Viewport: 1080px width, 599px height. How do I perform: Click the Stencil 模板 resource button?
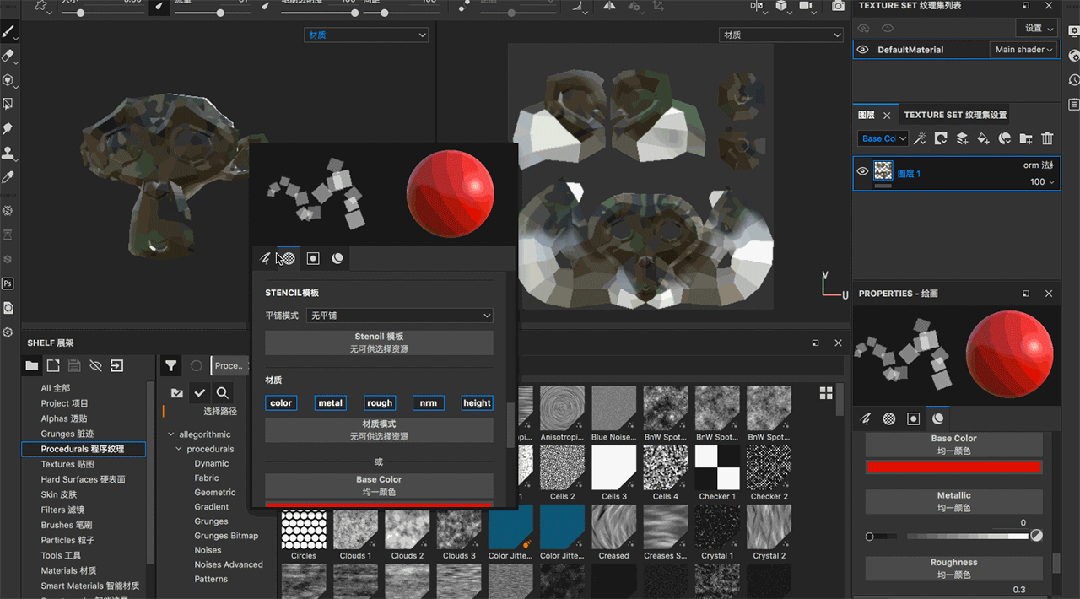[x=380, y=343]
